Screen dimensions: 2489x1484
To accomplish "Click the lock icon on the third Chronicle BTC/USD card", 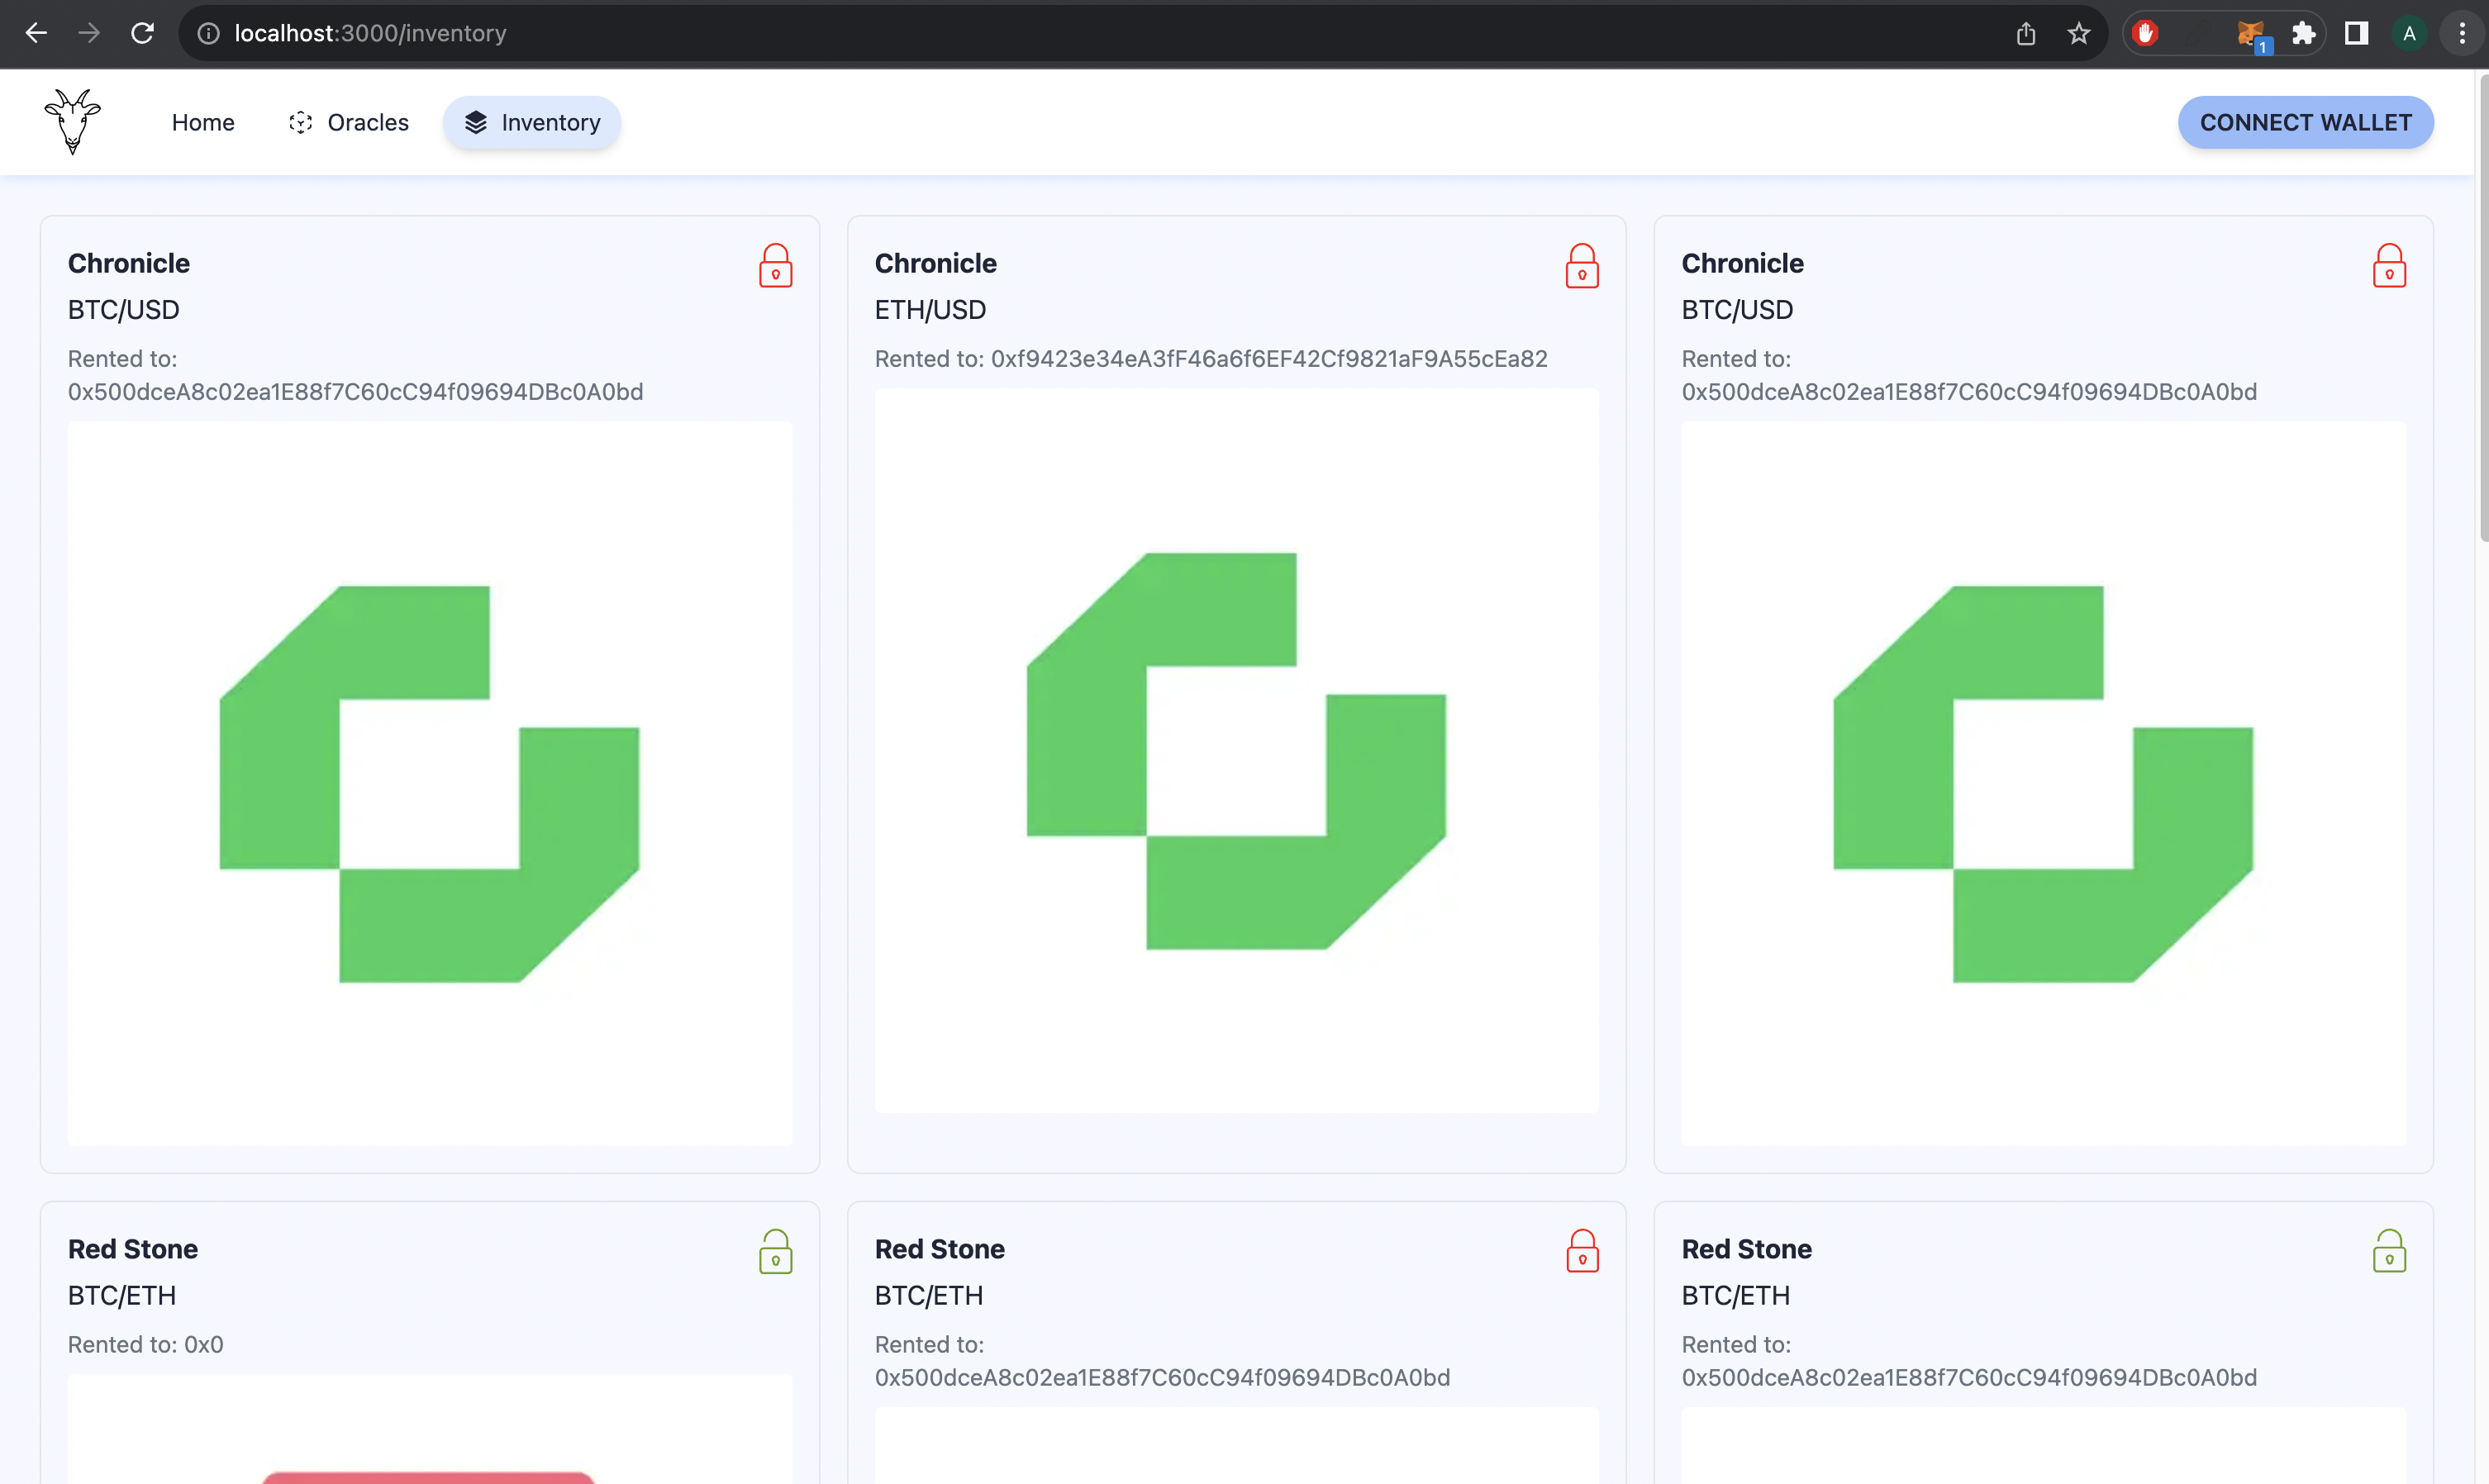I will (2388, 266).
